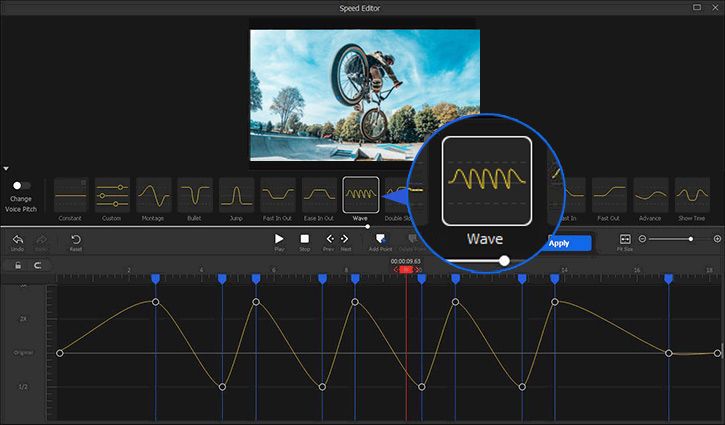This screenshot has height=425, width=725.
Task: Choose the Advance speed preset
Action: point(651,194)
